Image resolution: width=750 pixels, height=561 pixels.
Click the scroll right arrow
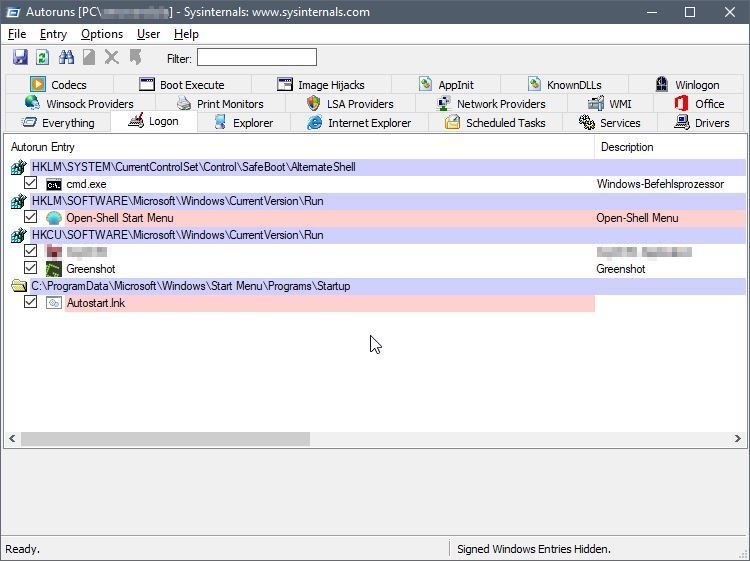click(737, 439)
